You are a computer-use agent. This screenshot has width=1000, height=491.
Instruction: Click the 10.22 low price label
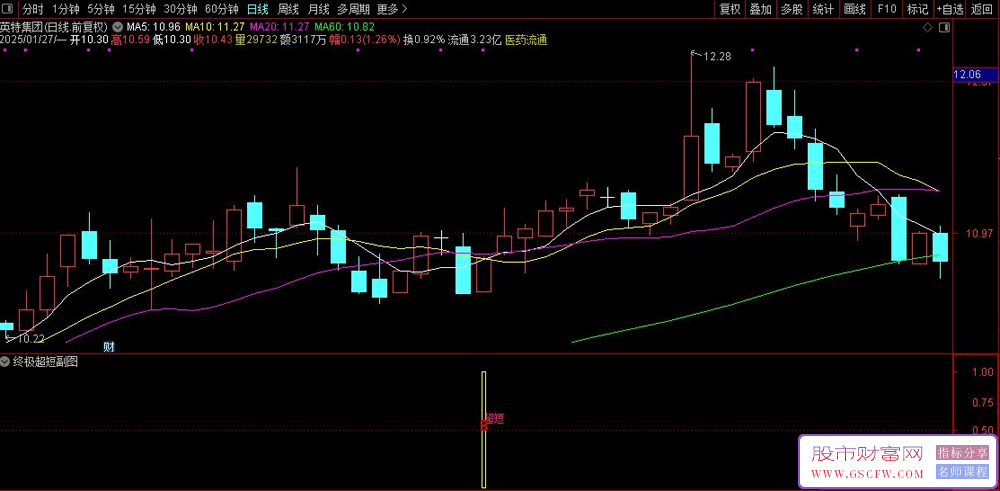(30, 339)
